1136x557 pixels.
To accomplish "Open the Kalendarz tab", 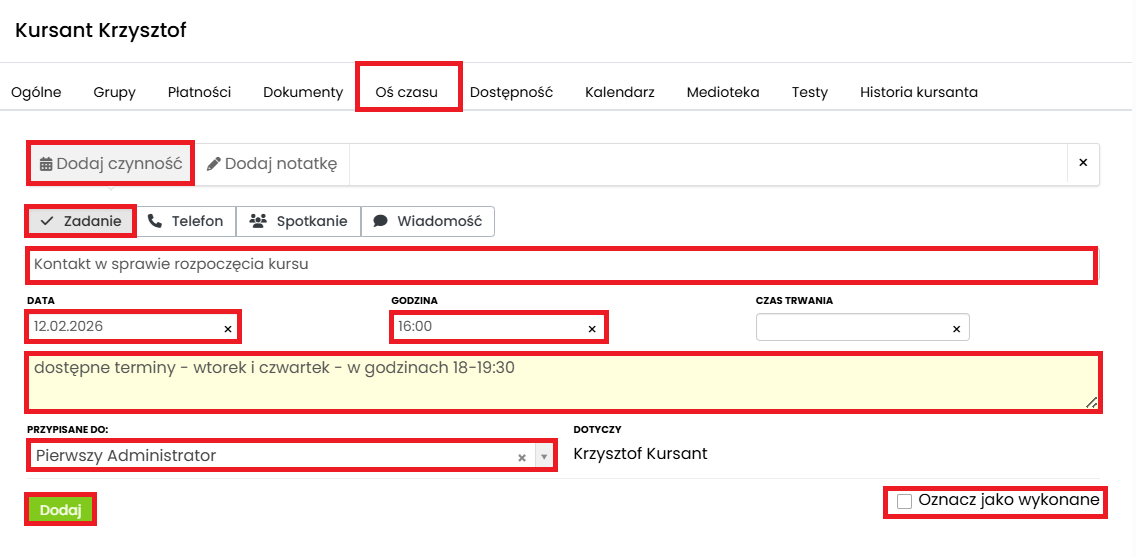I will (x=619, y=92).
